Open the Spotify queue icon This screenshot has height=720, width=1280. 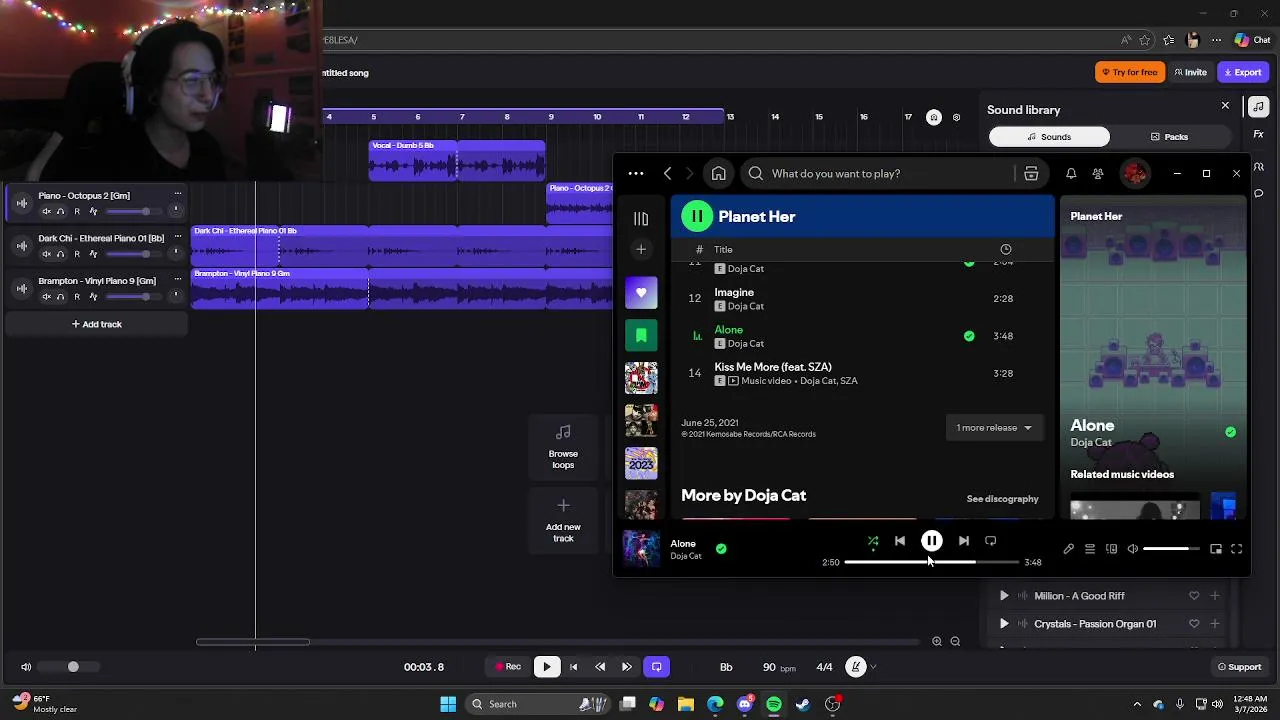1090,549
